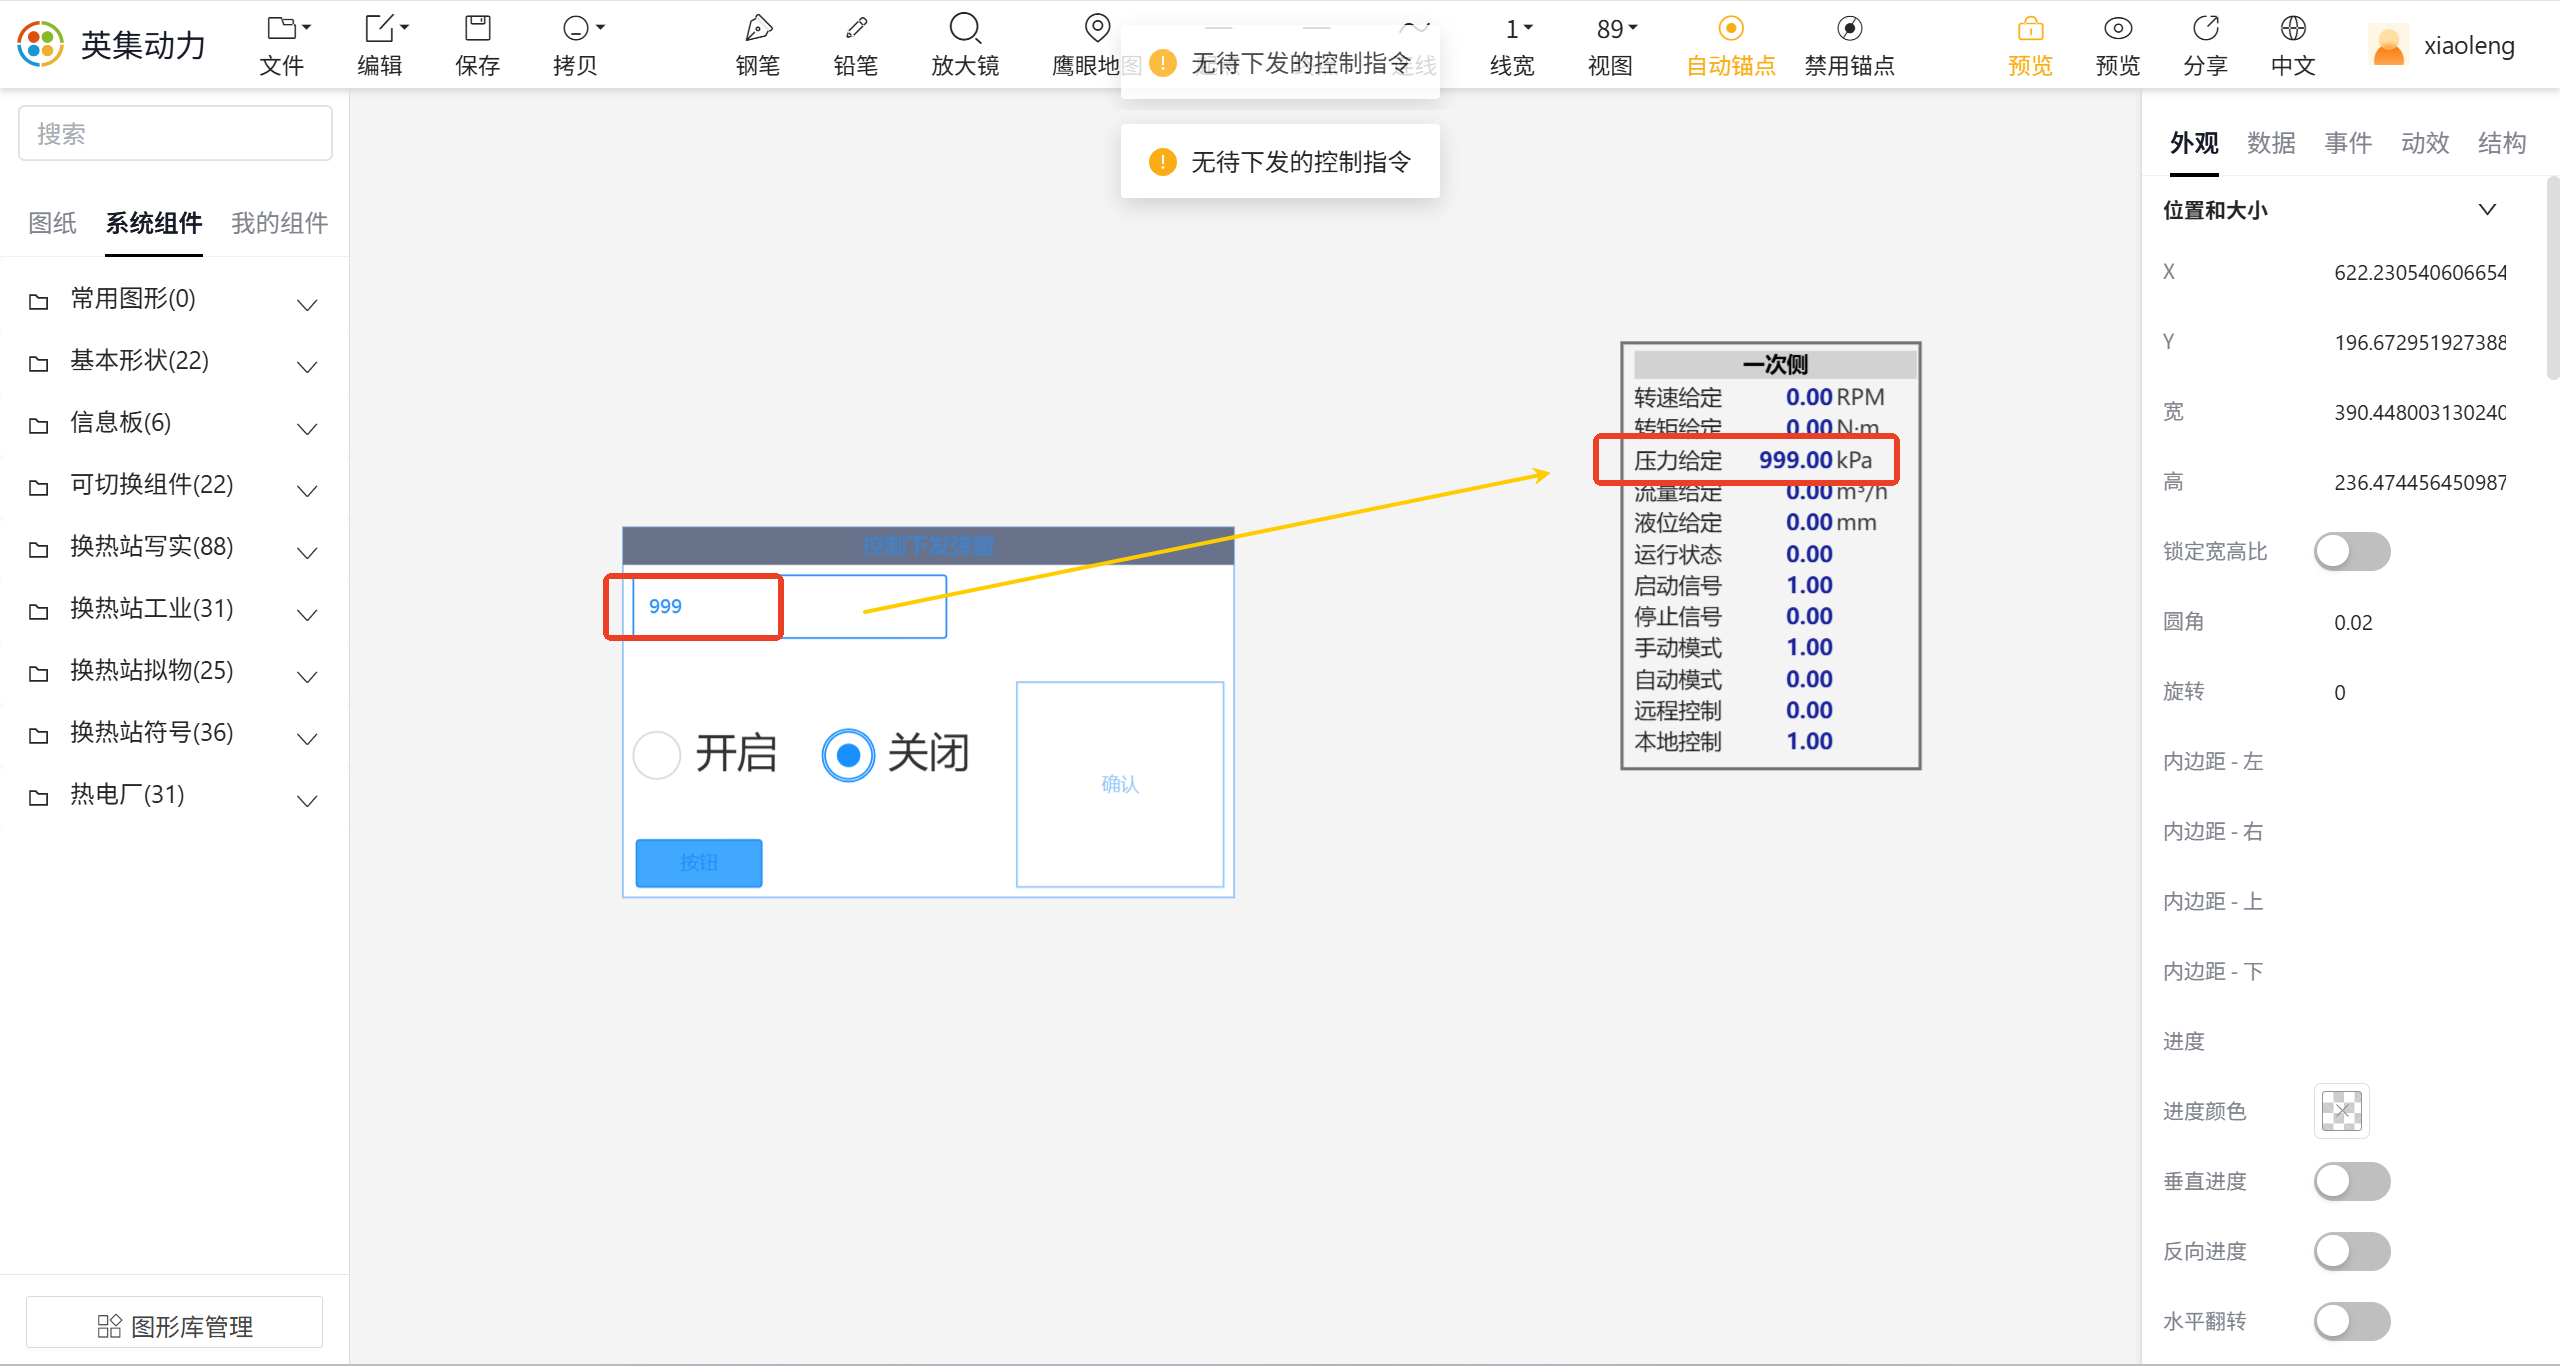Toggle 自动锚点 auto anchor
The image size is (2560, 1366).
click(x=1731, y=28)
